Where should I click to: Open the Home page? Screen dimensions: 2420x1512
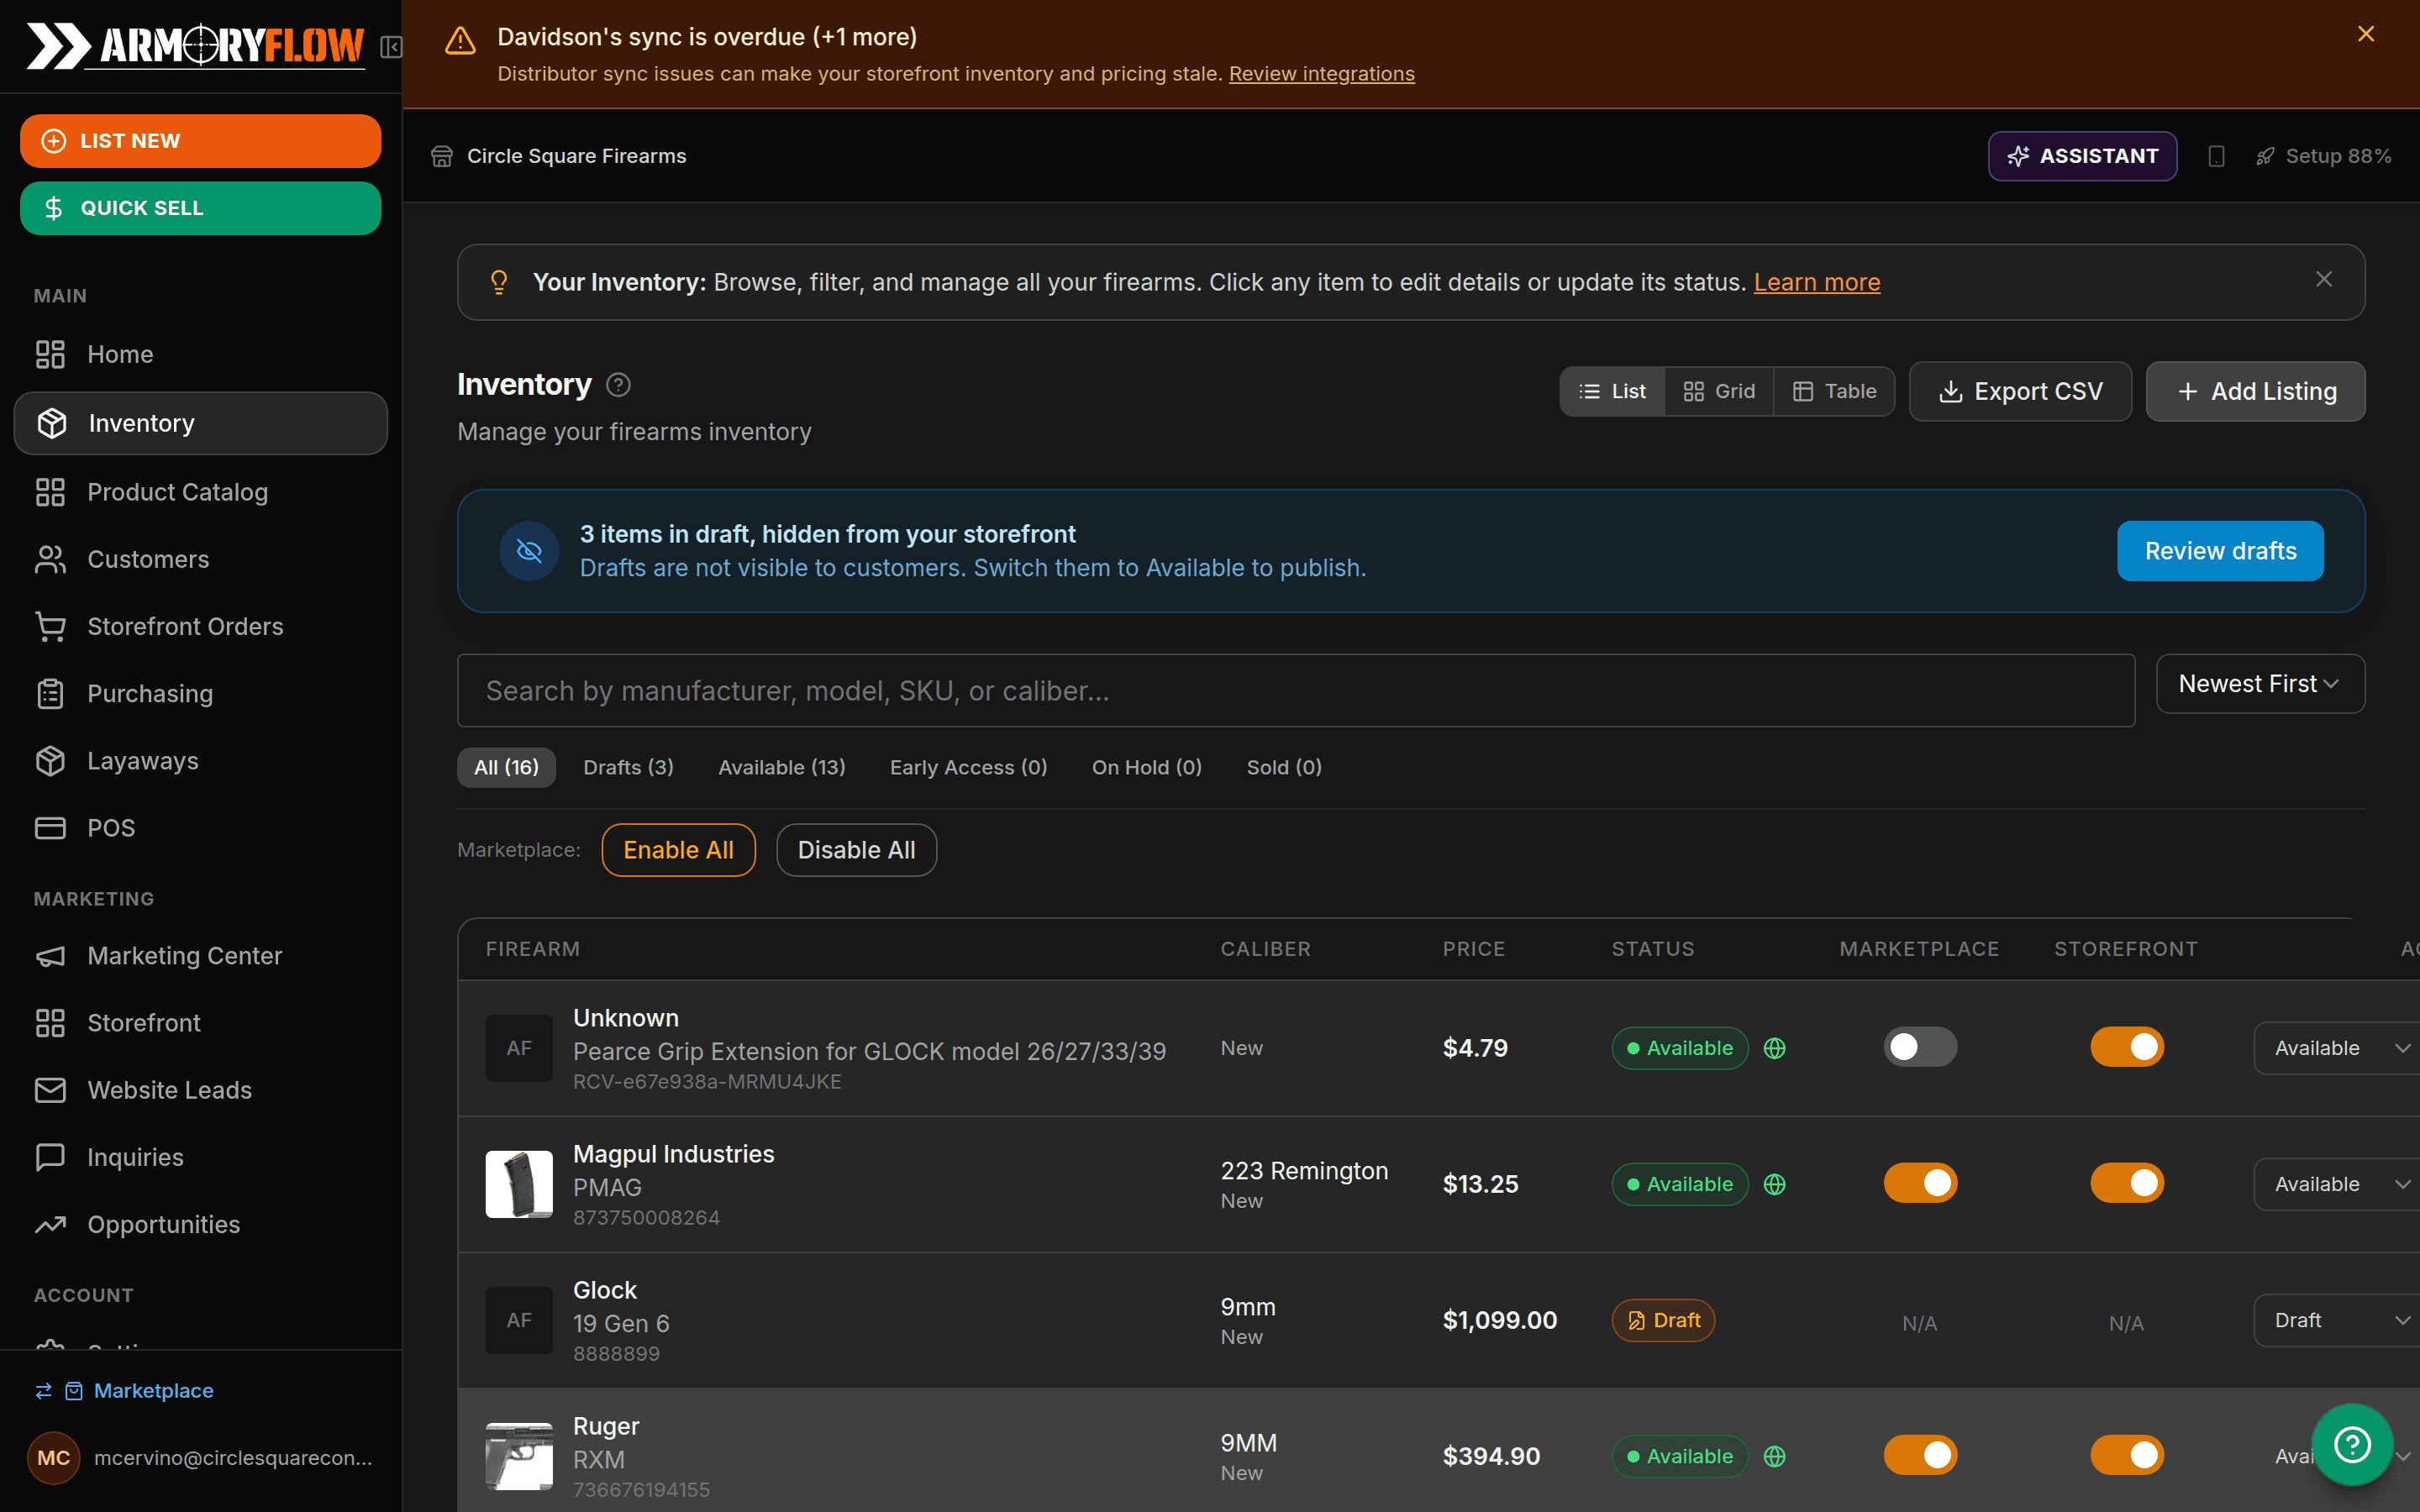(x=201, y=354)
